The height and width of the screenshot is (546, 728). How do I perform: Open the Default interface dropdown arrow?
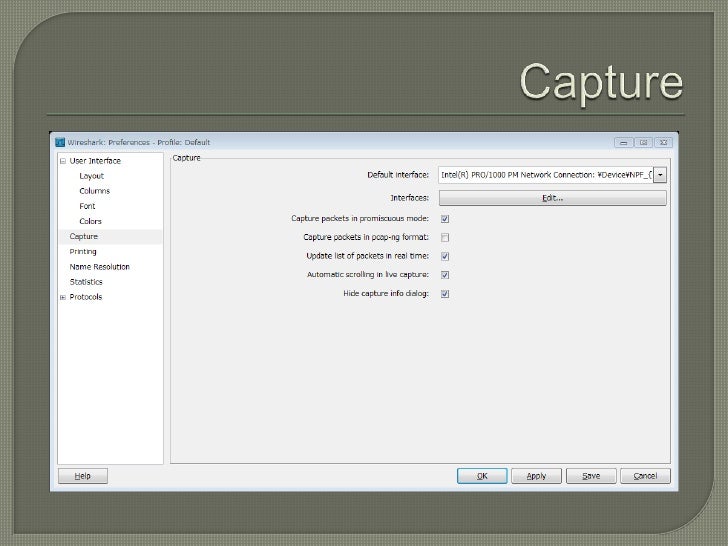click(x=661, y=175)
